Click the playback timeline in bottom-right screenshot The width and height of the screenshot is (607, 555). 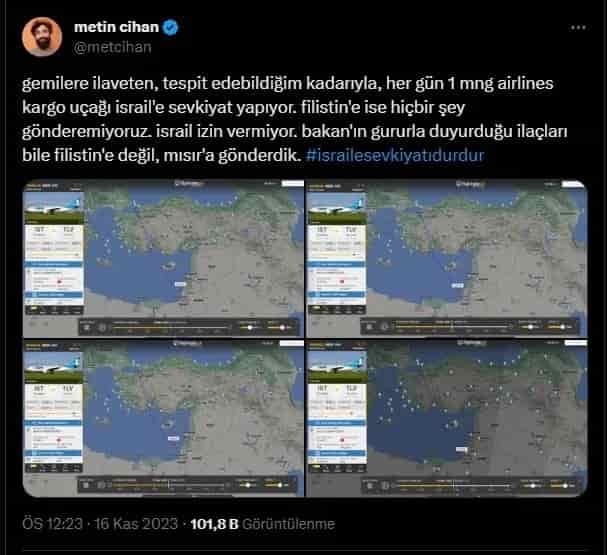point(453,485)
